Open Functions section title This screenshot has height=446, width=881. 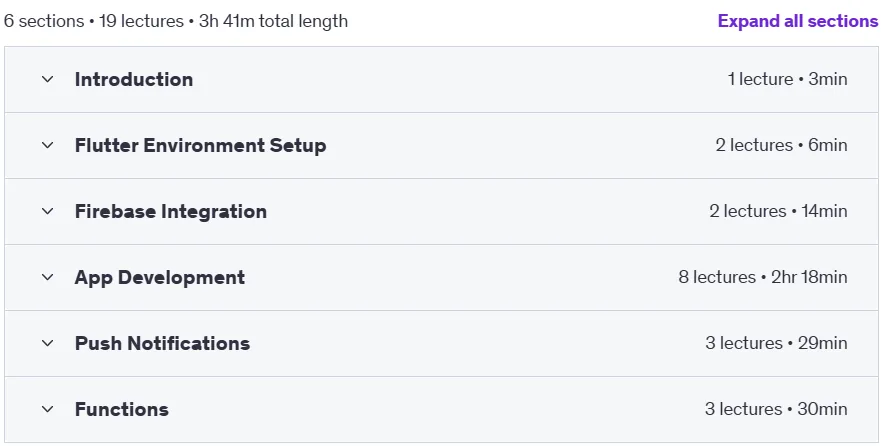click(121, 409)
